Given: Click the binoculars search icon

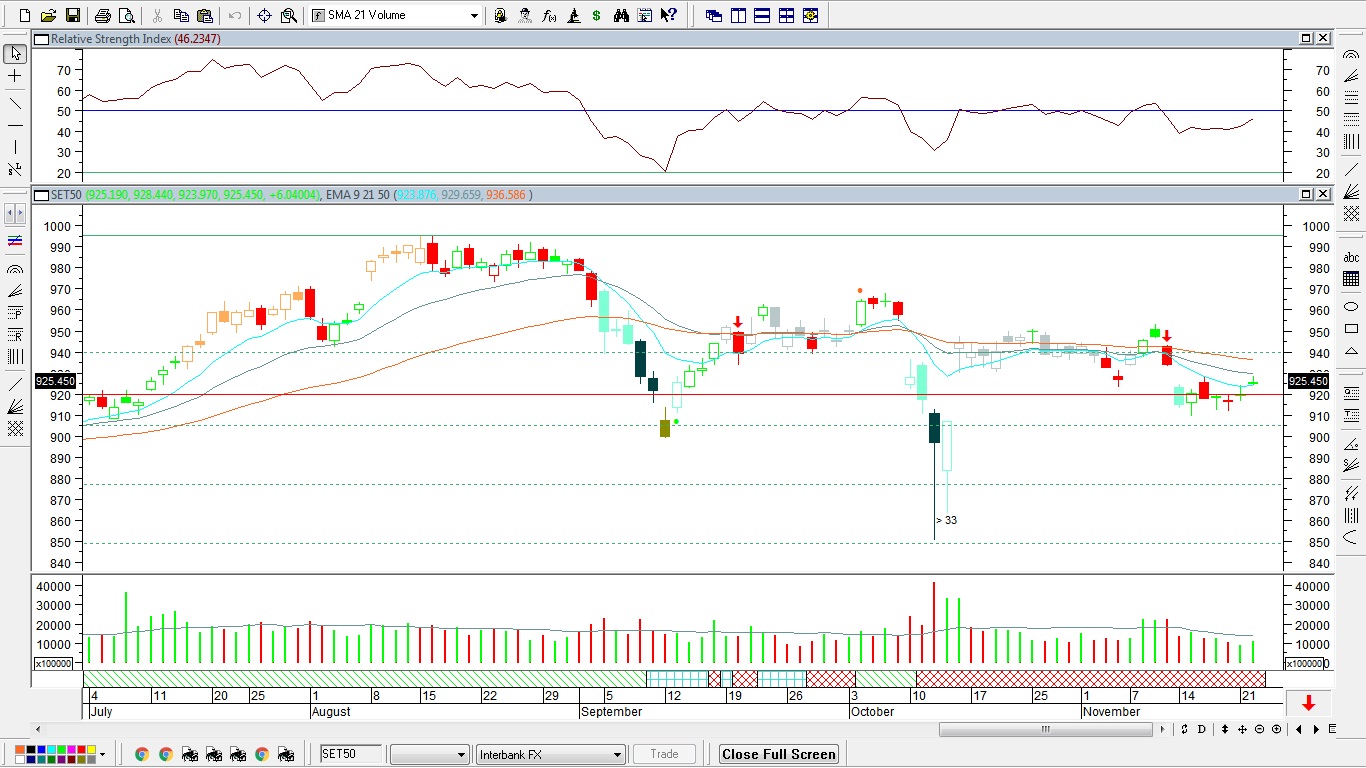Looking at the screenshot, I should point(621,15).
